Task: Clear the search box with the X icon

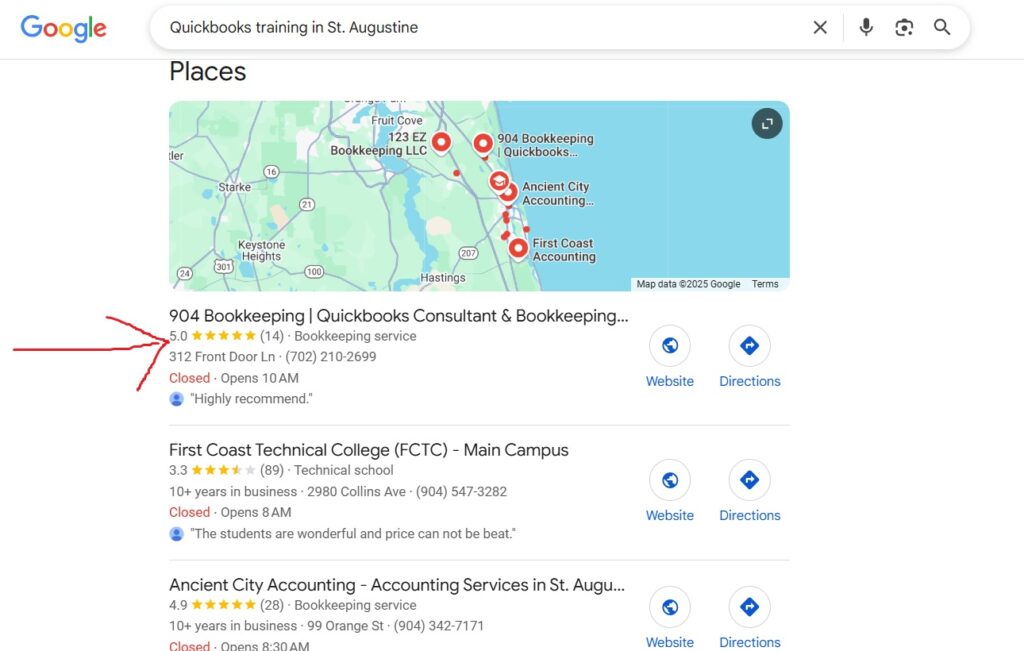Action: click(820, 27)
